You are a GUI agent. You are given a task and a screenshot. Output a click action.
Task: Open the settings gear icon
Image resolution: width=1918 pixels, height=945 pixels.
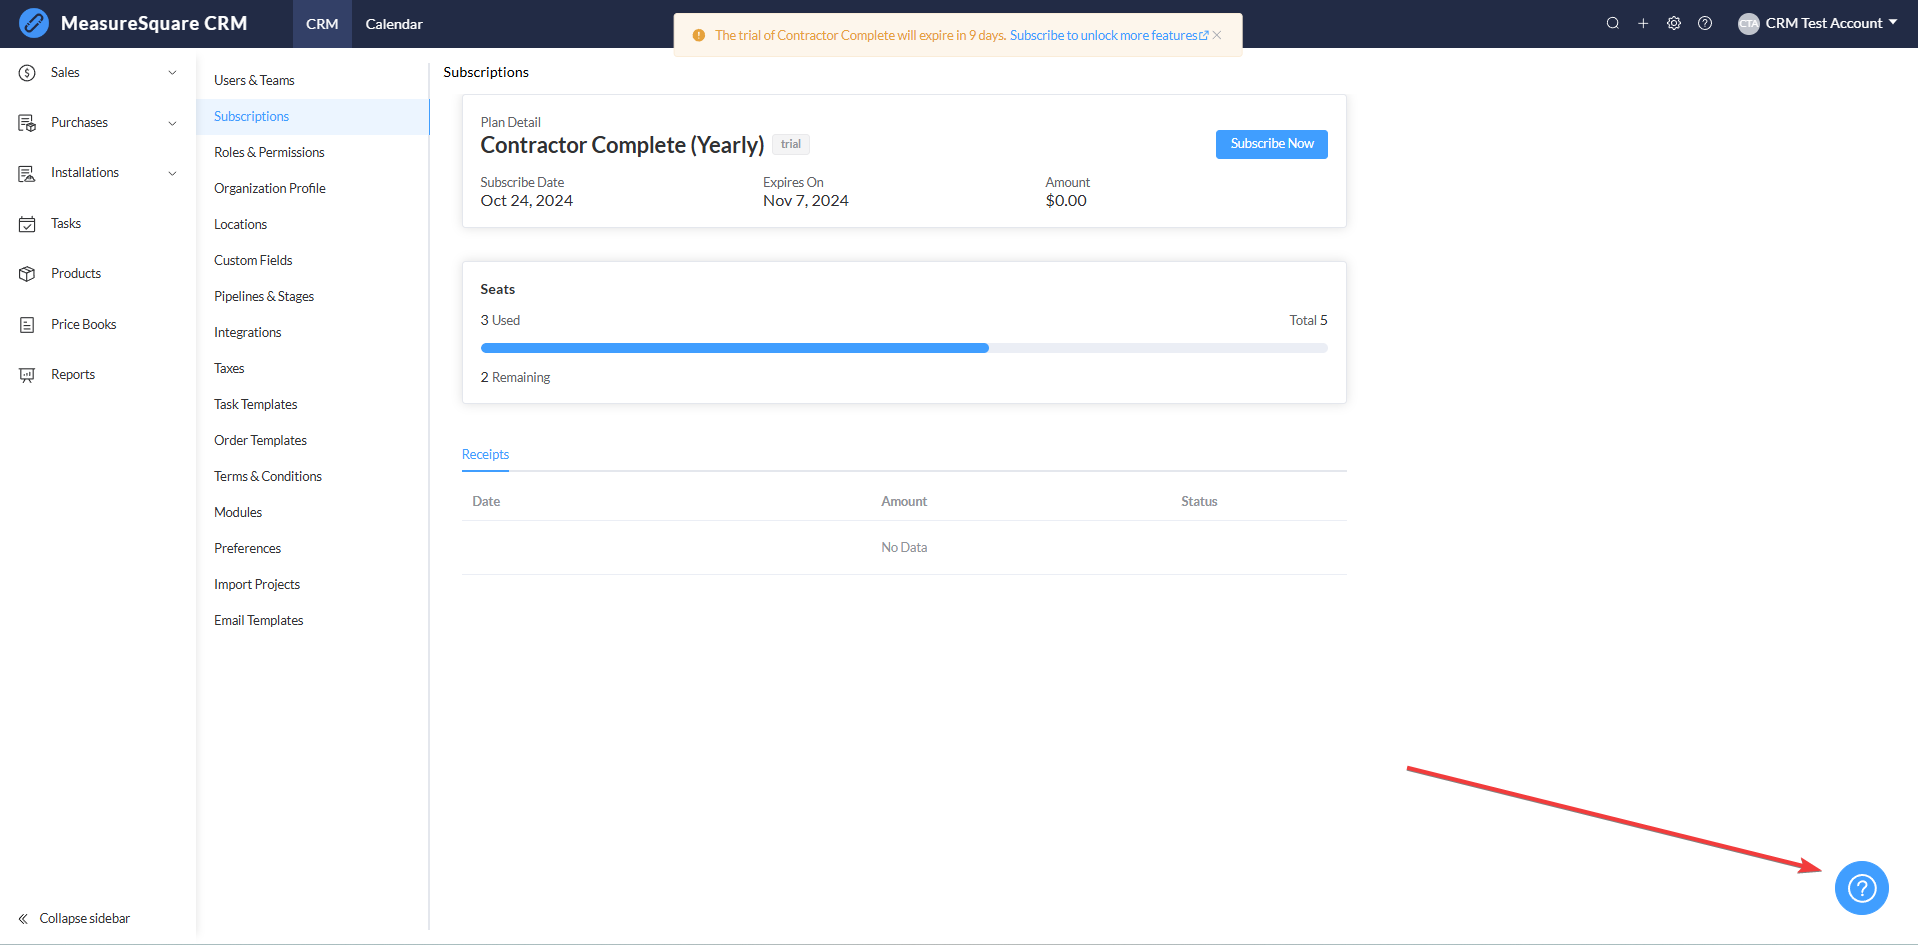click(1674, 23)
